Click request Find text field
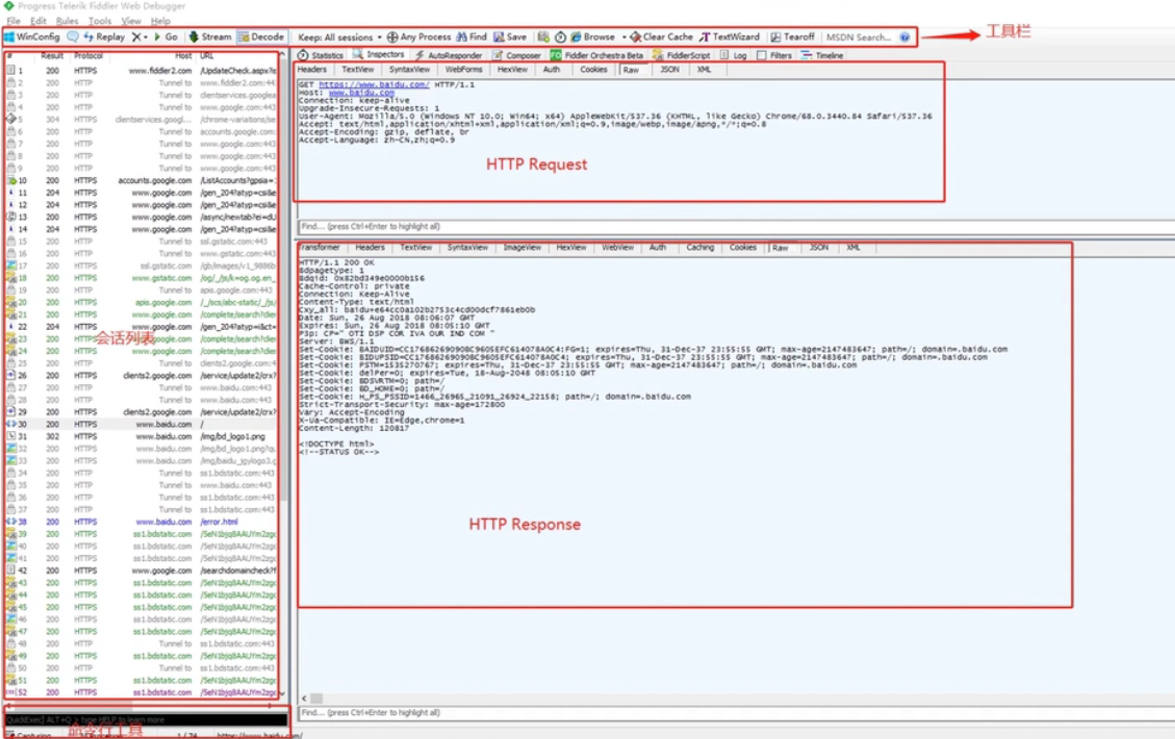 click(x=736, y=226)
